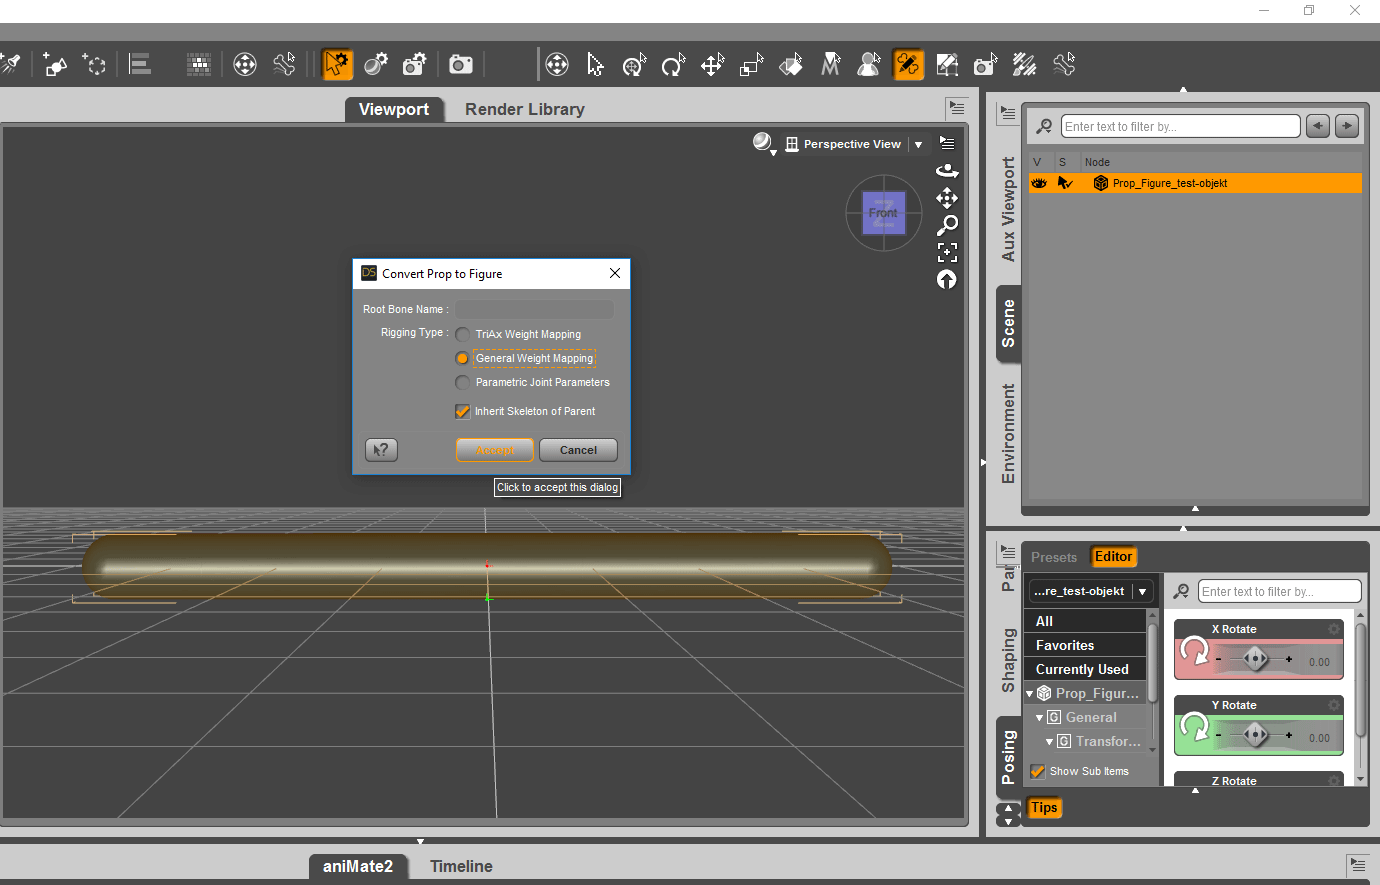Screen dimensions: 1380x885
Task: Select the Translate (move) tool in the toolbar
Action: click(x=712, y=65)
